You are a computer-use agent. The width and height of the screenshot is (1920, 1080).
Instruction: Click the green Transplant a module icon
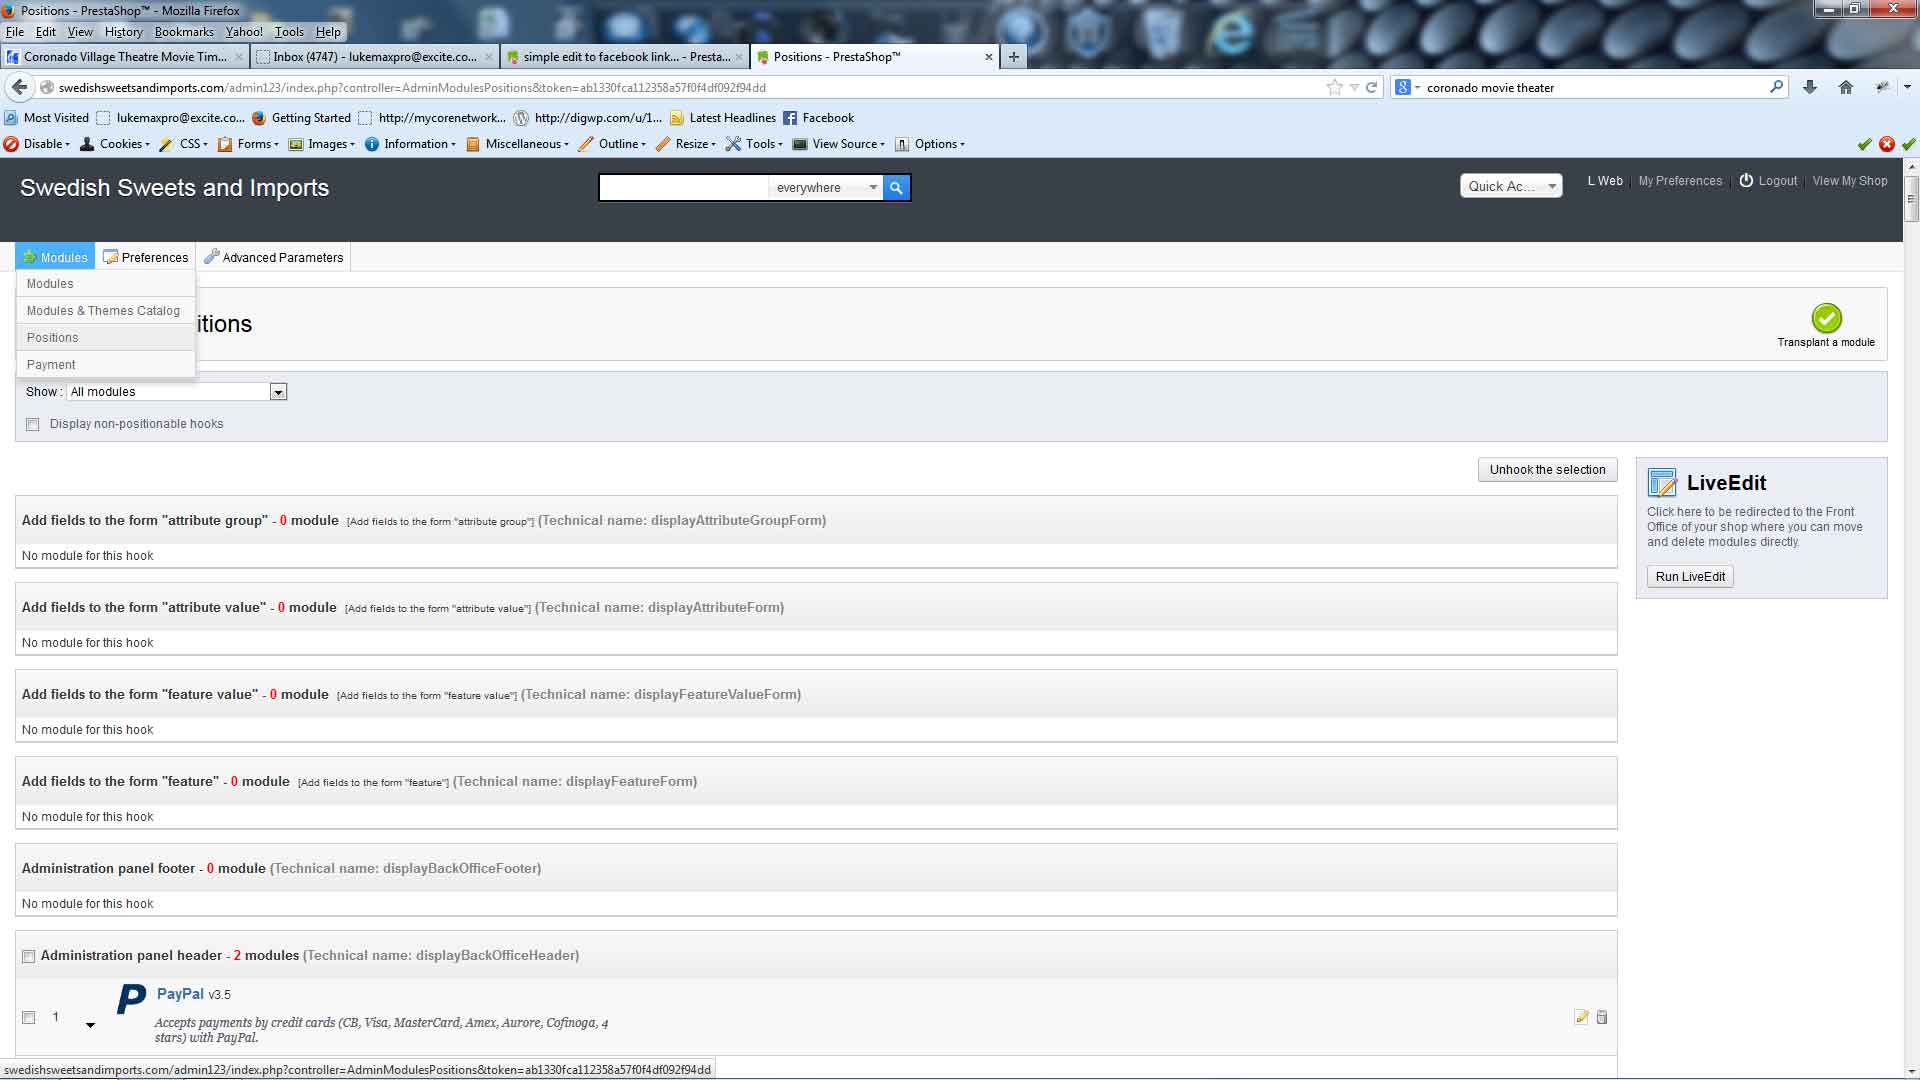coord(1826,319)
